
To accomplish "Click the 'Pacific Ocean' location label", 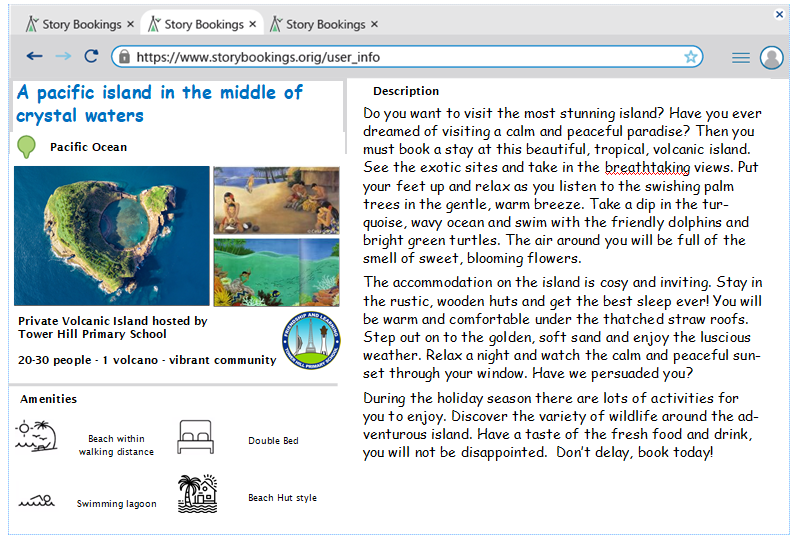I will 88,147.
